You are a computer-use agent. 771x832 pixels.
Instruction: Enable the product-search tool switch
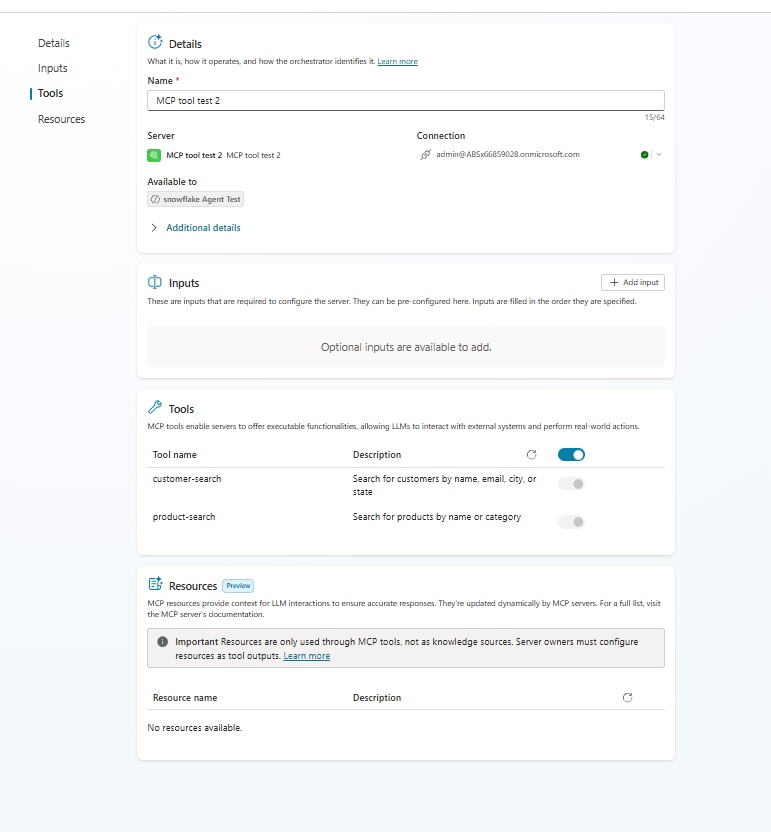571,522
